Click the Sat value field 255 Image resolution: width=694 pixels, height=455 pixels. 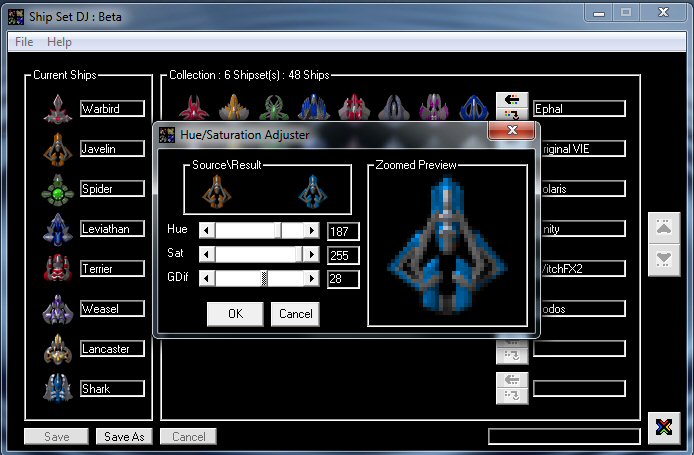[x=343, y=255]
